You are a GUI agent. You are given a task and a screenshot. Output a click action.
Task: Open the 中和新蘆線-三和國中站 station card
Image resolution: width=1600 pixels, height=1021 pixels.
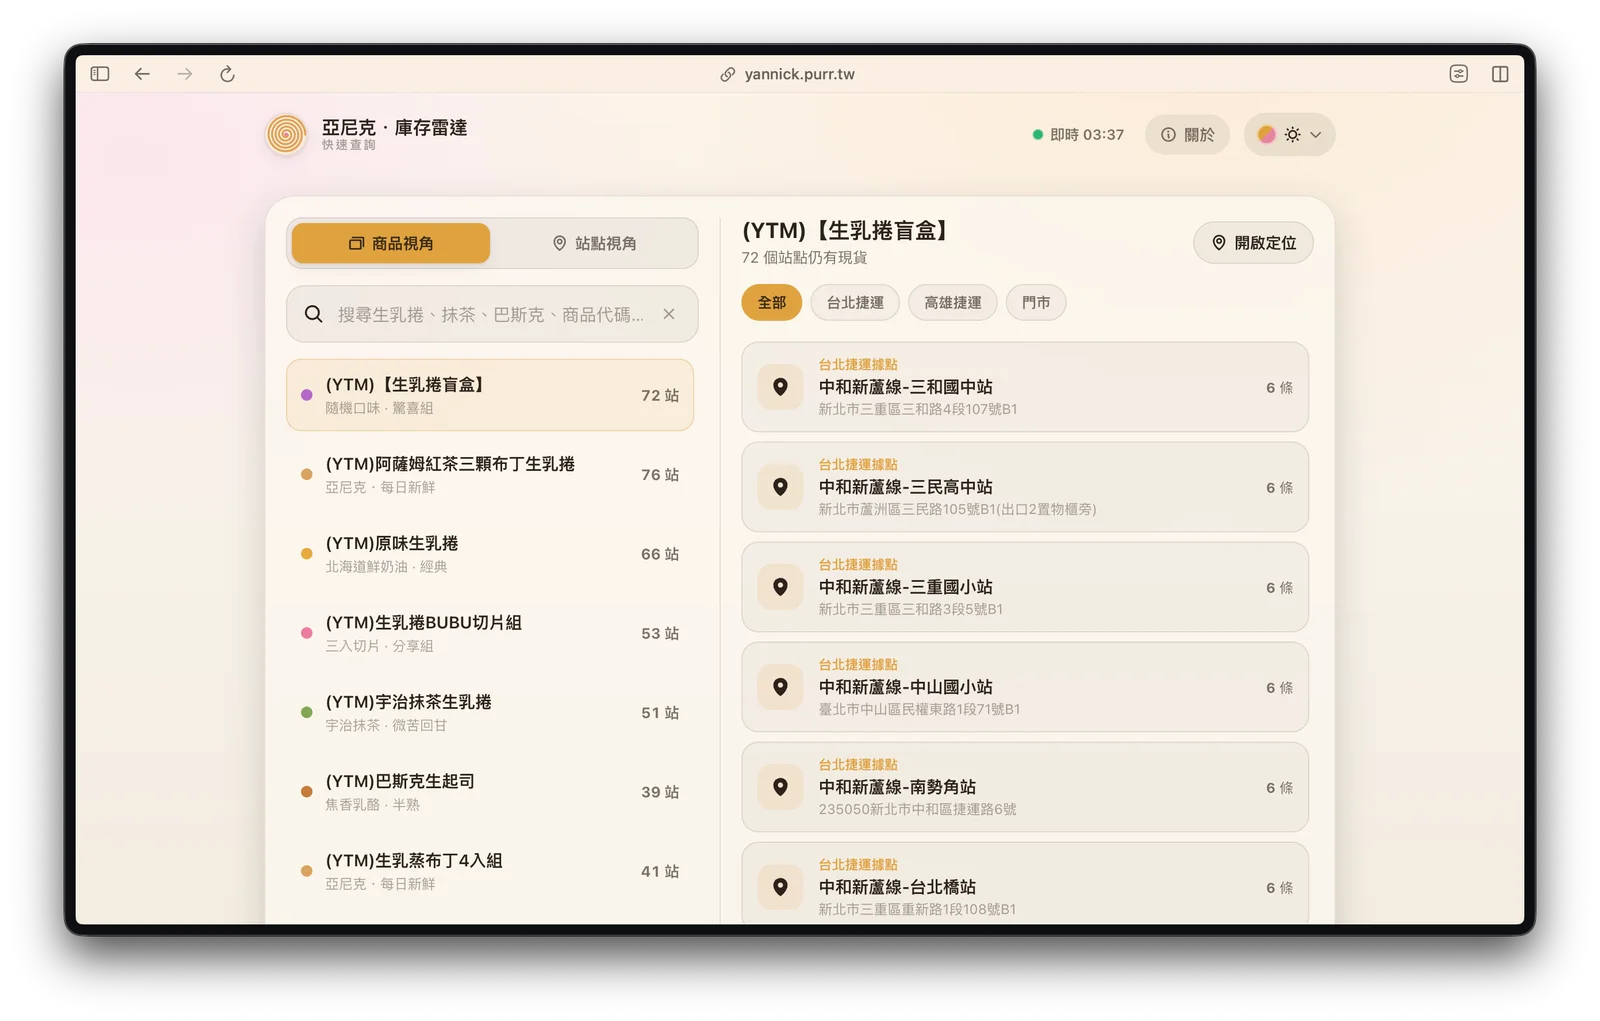click(x=1025, y=387)
